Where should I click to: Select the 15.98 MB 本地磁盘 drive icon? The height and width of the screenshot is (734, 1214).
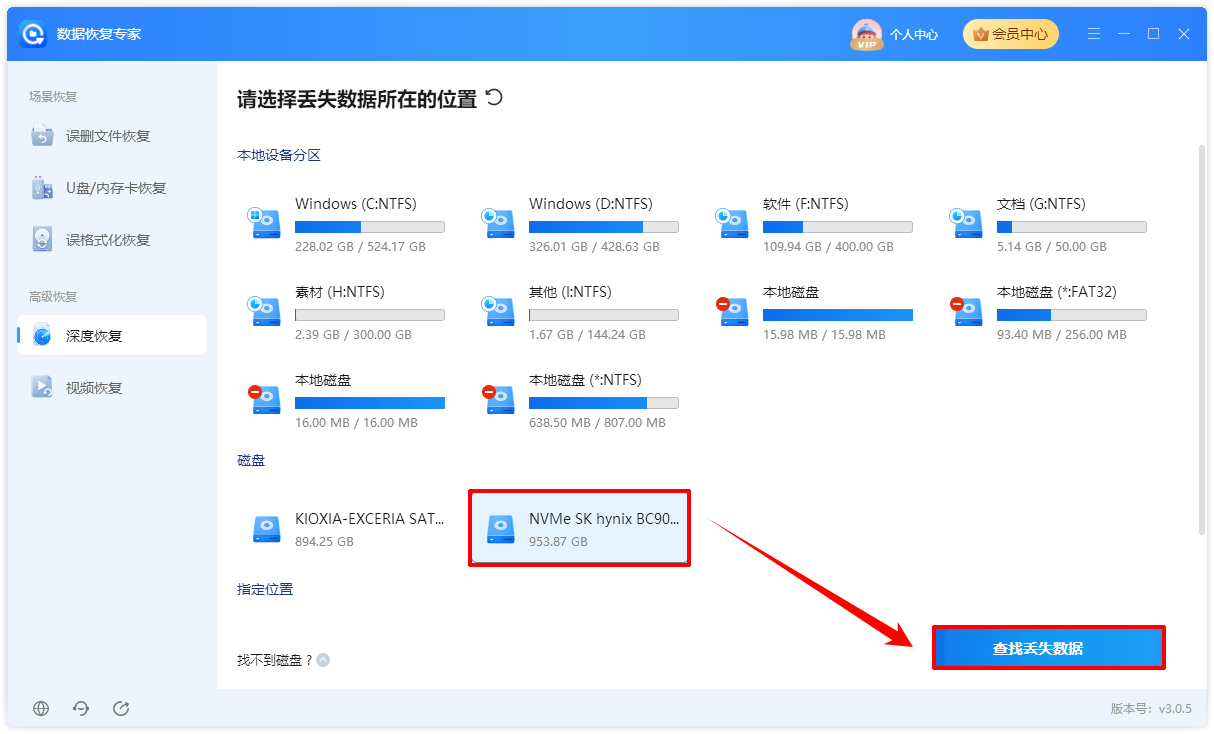pos(733,311)
